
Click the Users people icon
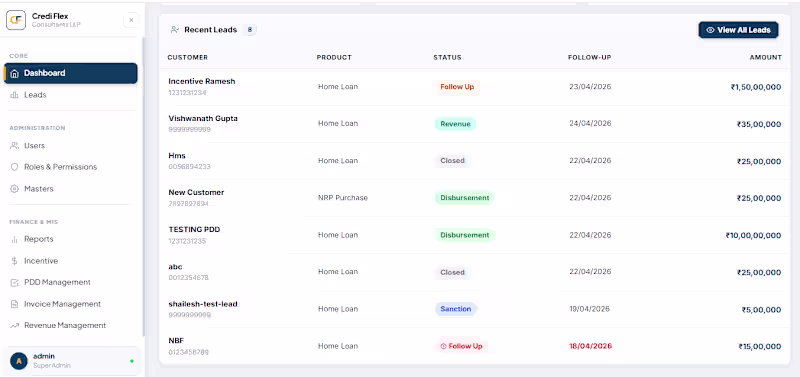pyautogui.click(x=14, y=145)
